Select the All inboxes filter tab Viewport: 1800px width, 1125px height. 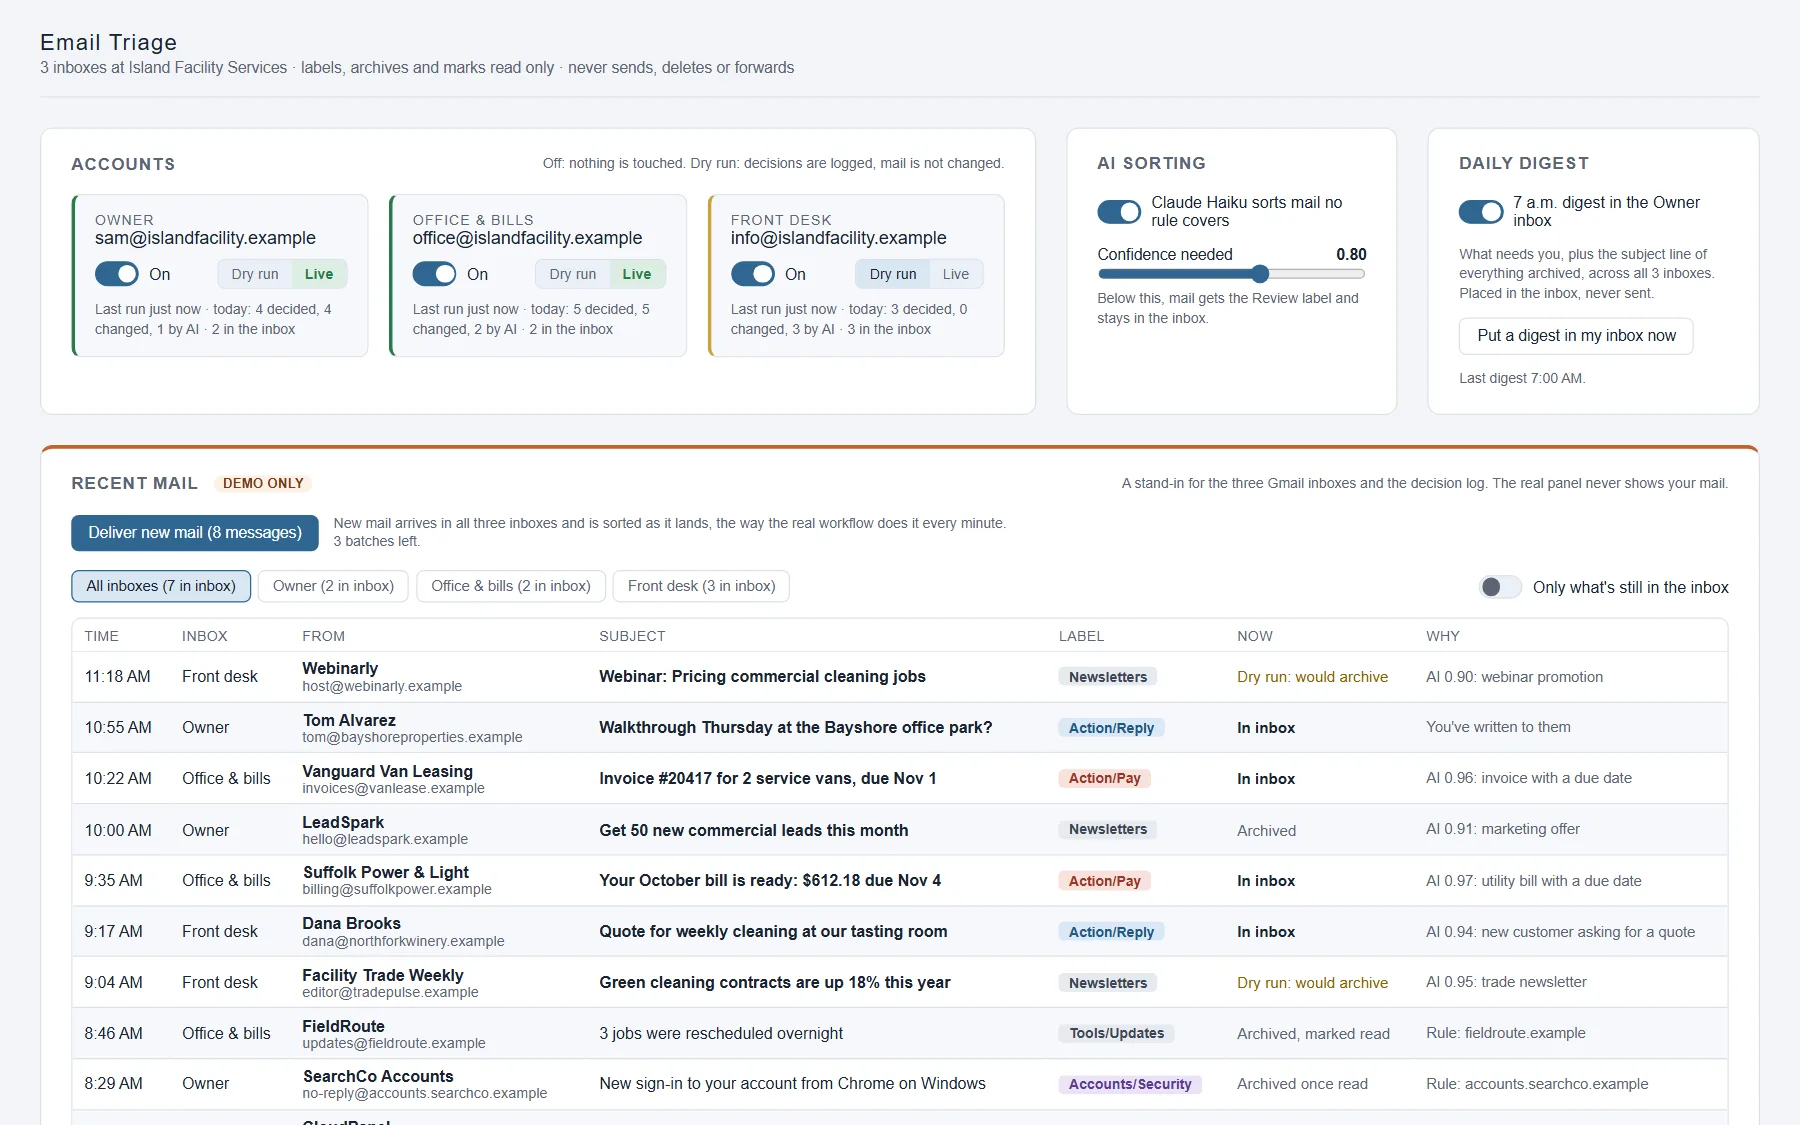[161, 586]
